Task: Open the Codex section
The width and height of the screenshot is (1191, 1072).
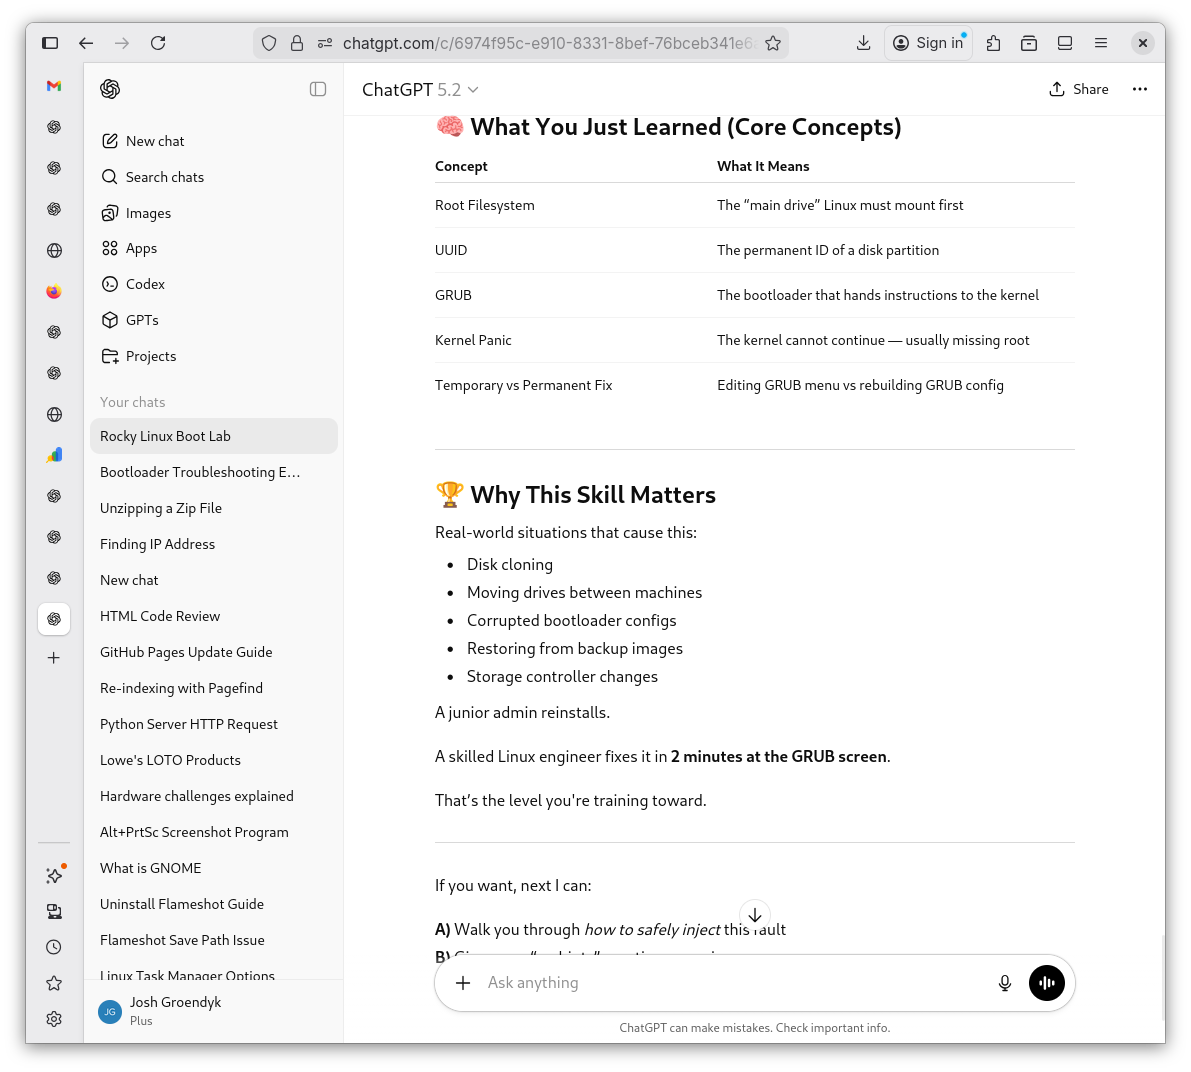Action: coord(144,284)
